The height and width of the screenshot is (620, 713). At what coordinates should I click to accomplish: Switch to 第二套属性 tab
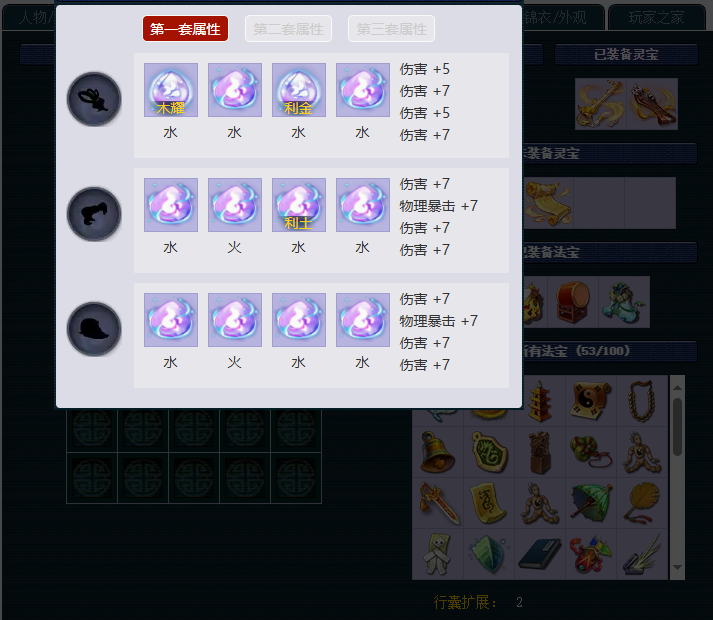[288, 29]
